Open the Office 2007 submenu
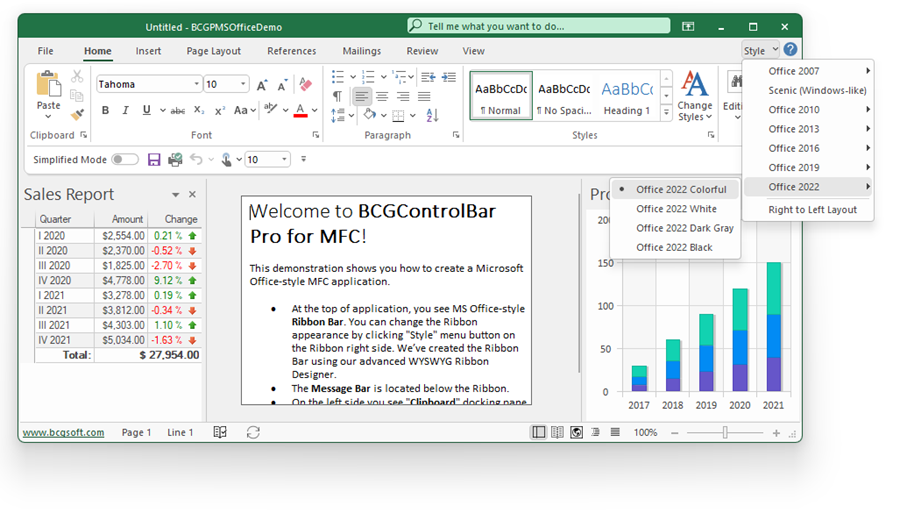Screen dimensions: 900x513 pos(808,71)
